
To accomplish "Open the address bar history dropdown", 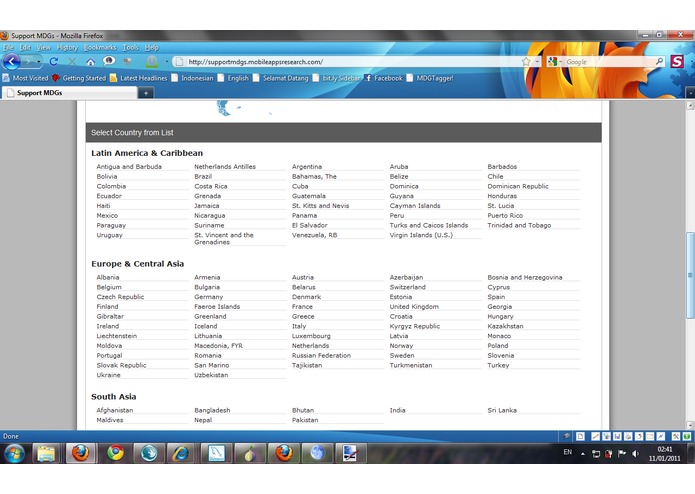I will pyautogui.click(x=537, y=62).
